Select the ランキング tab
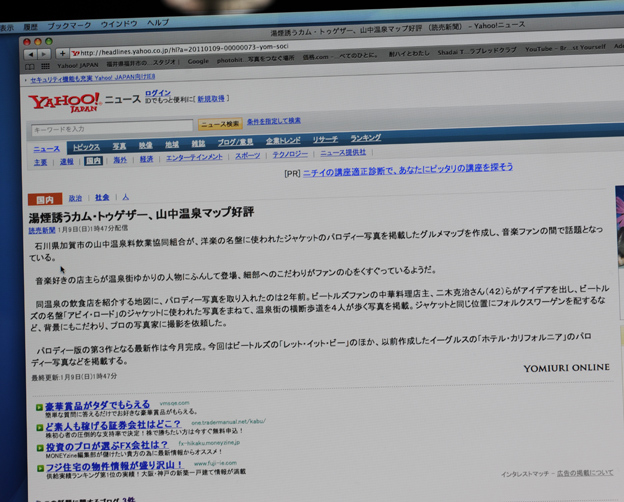This screenshot has height=502, width=624. tap(365, 138)
